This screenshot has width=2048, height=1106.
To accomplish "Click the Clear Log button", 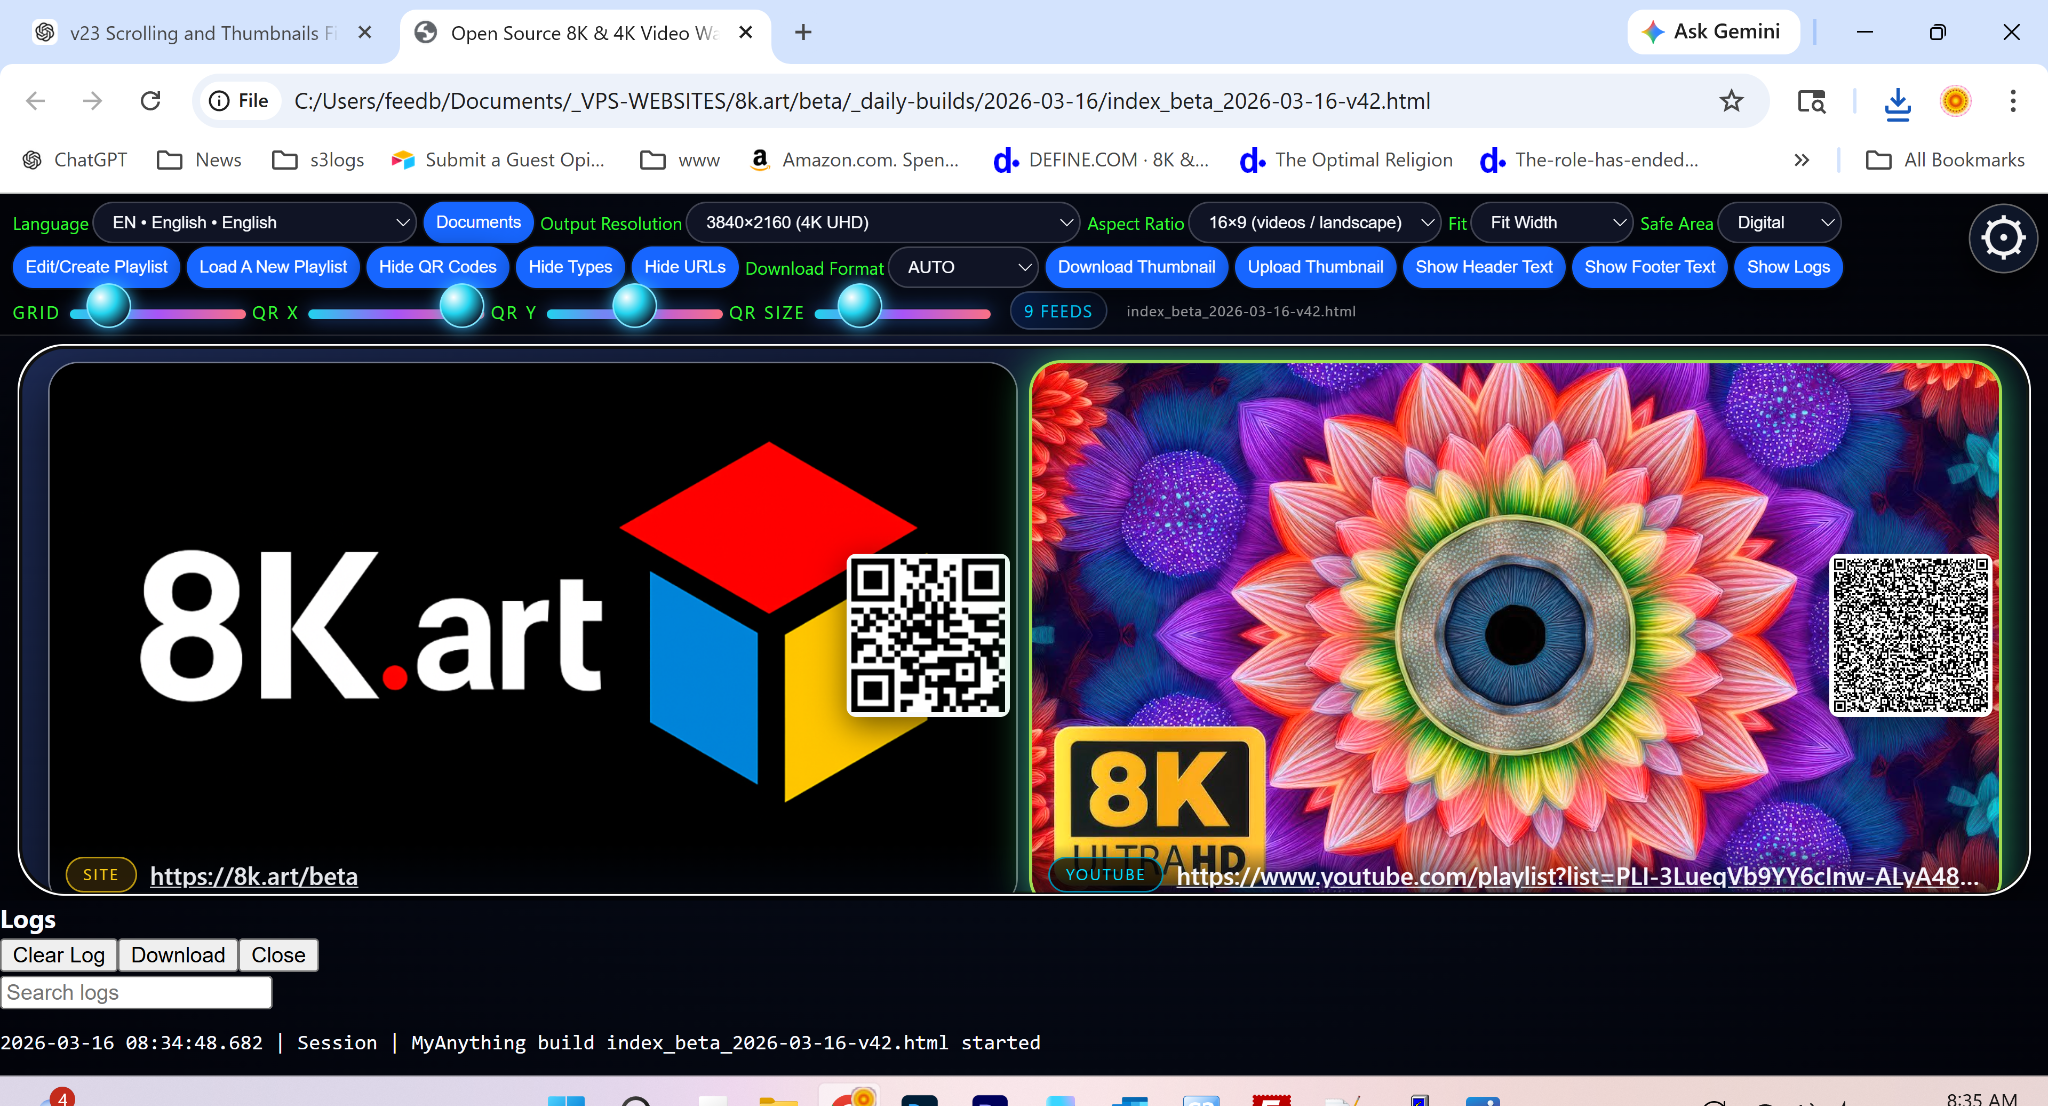I will click(x=59, y=955).
